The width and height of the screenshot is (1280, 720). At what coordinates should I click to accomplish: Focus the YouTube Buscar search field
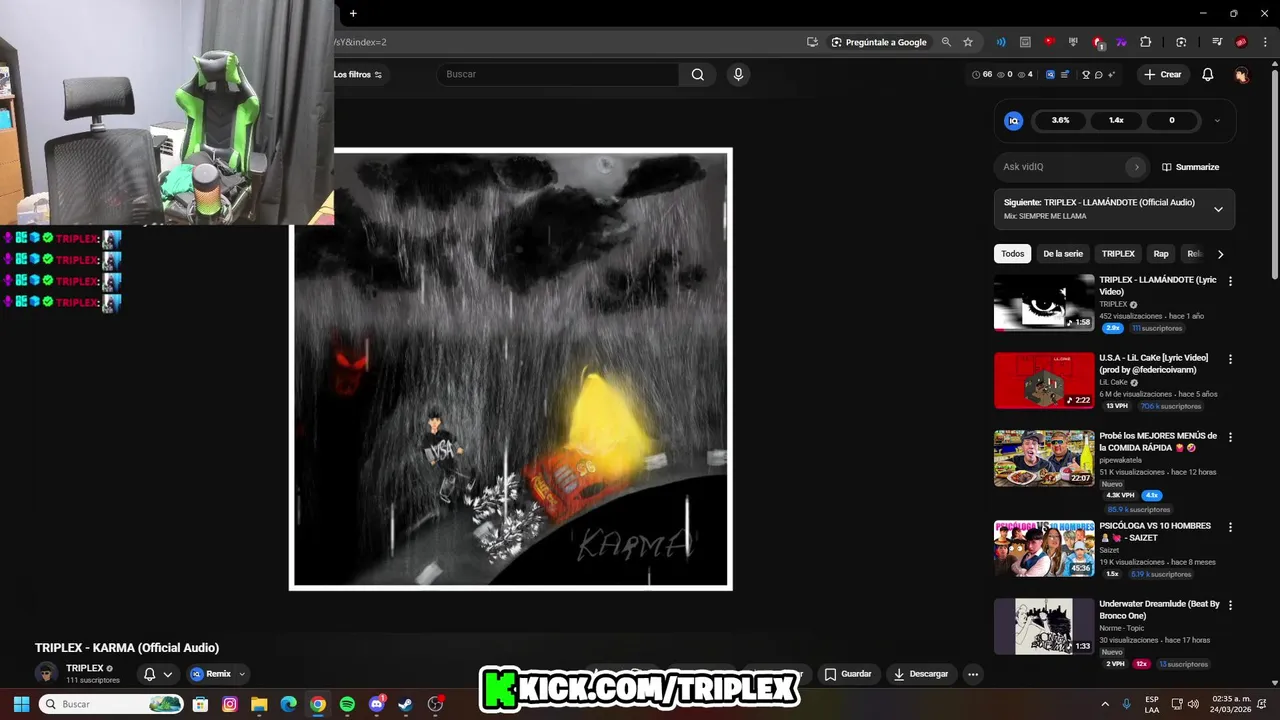558,74
